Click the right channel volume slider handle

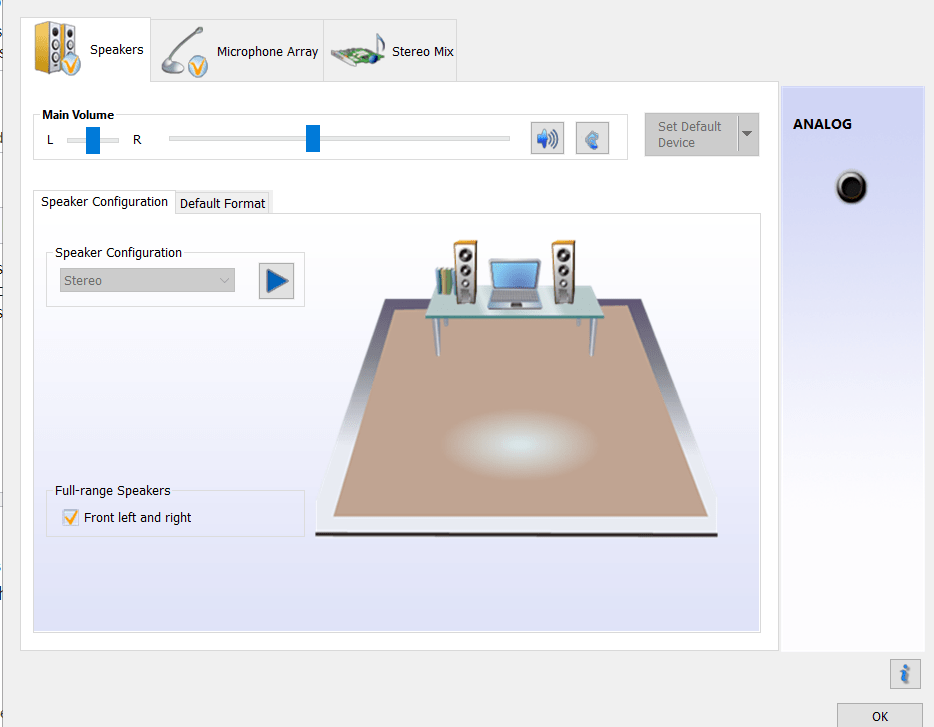[312, 138]
